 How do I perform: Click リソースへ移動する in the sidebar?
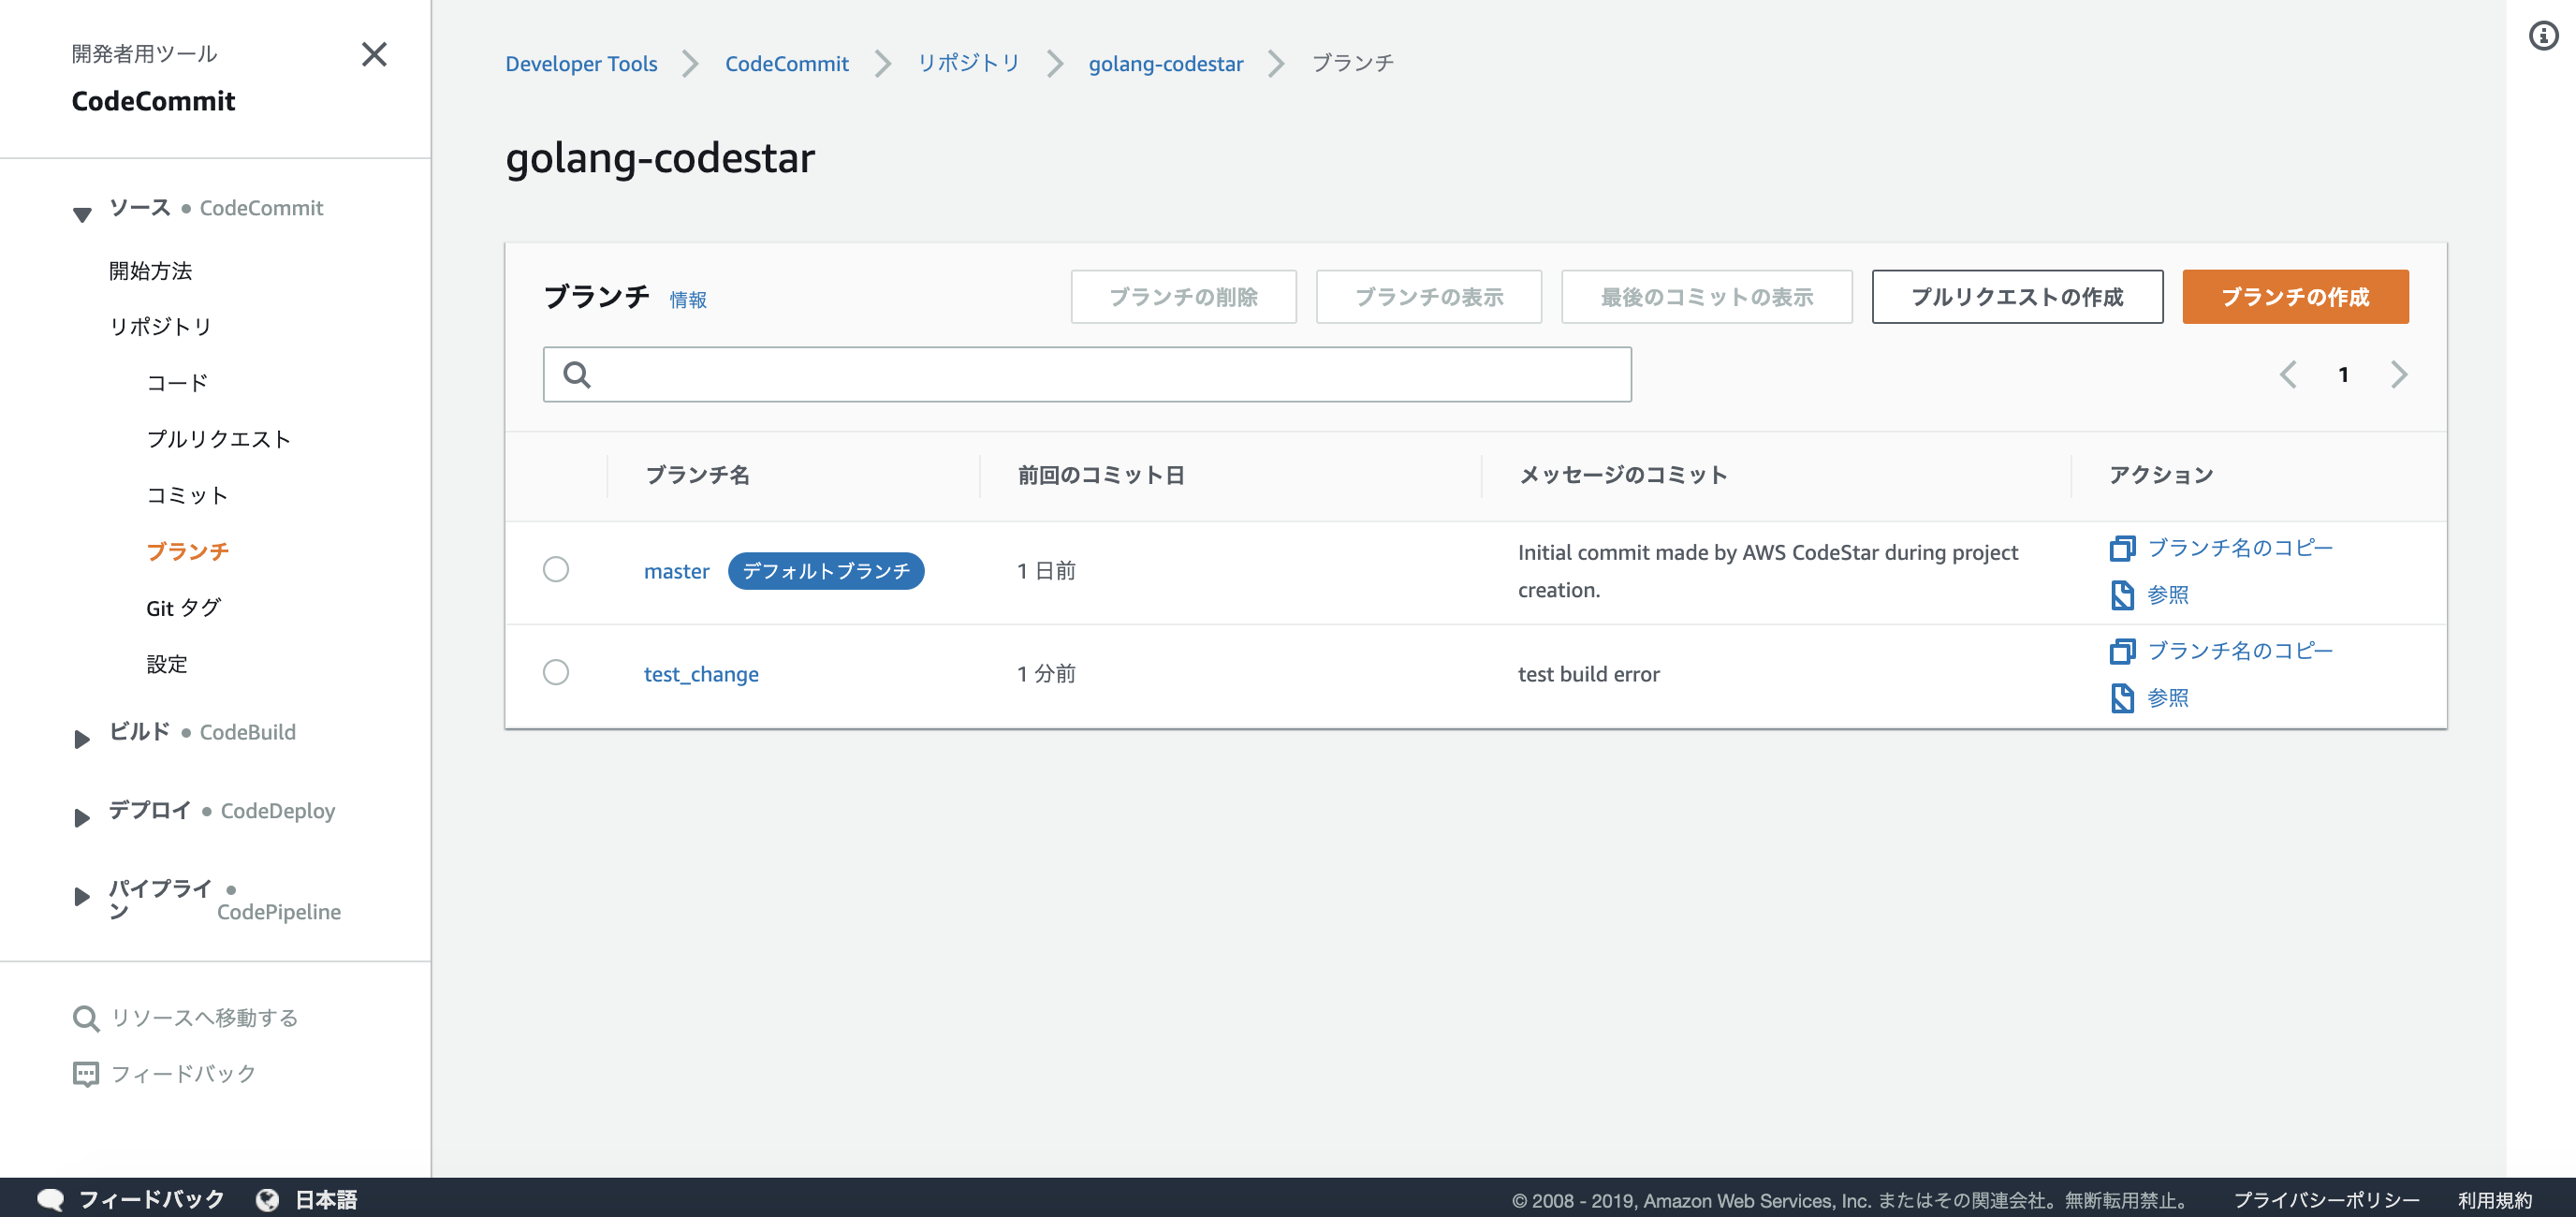204,1018
